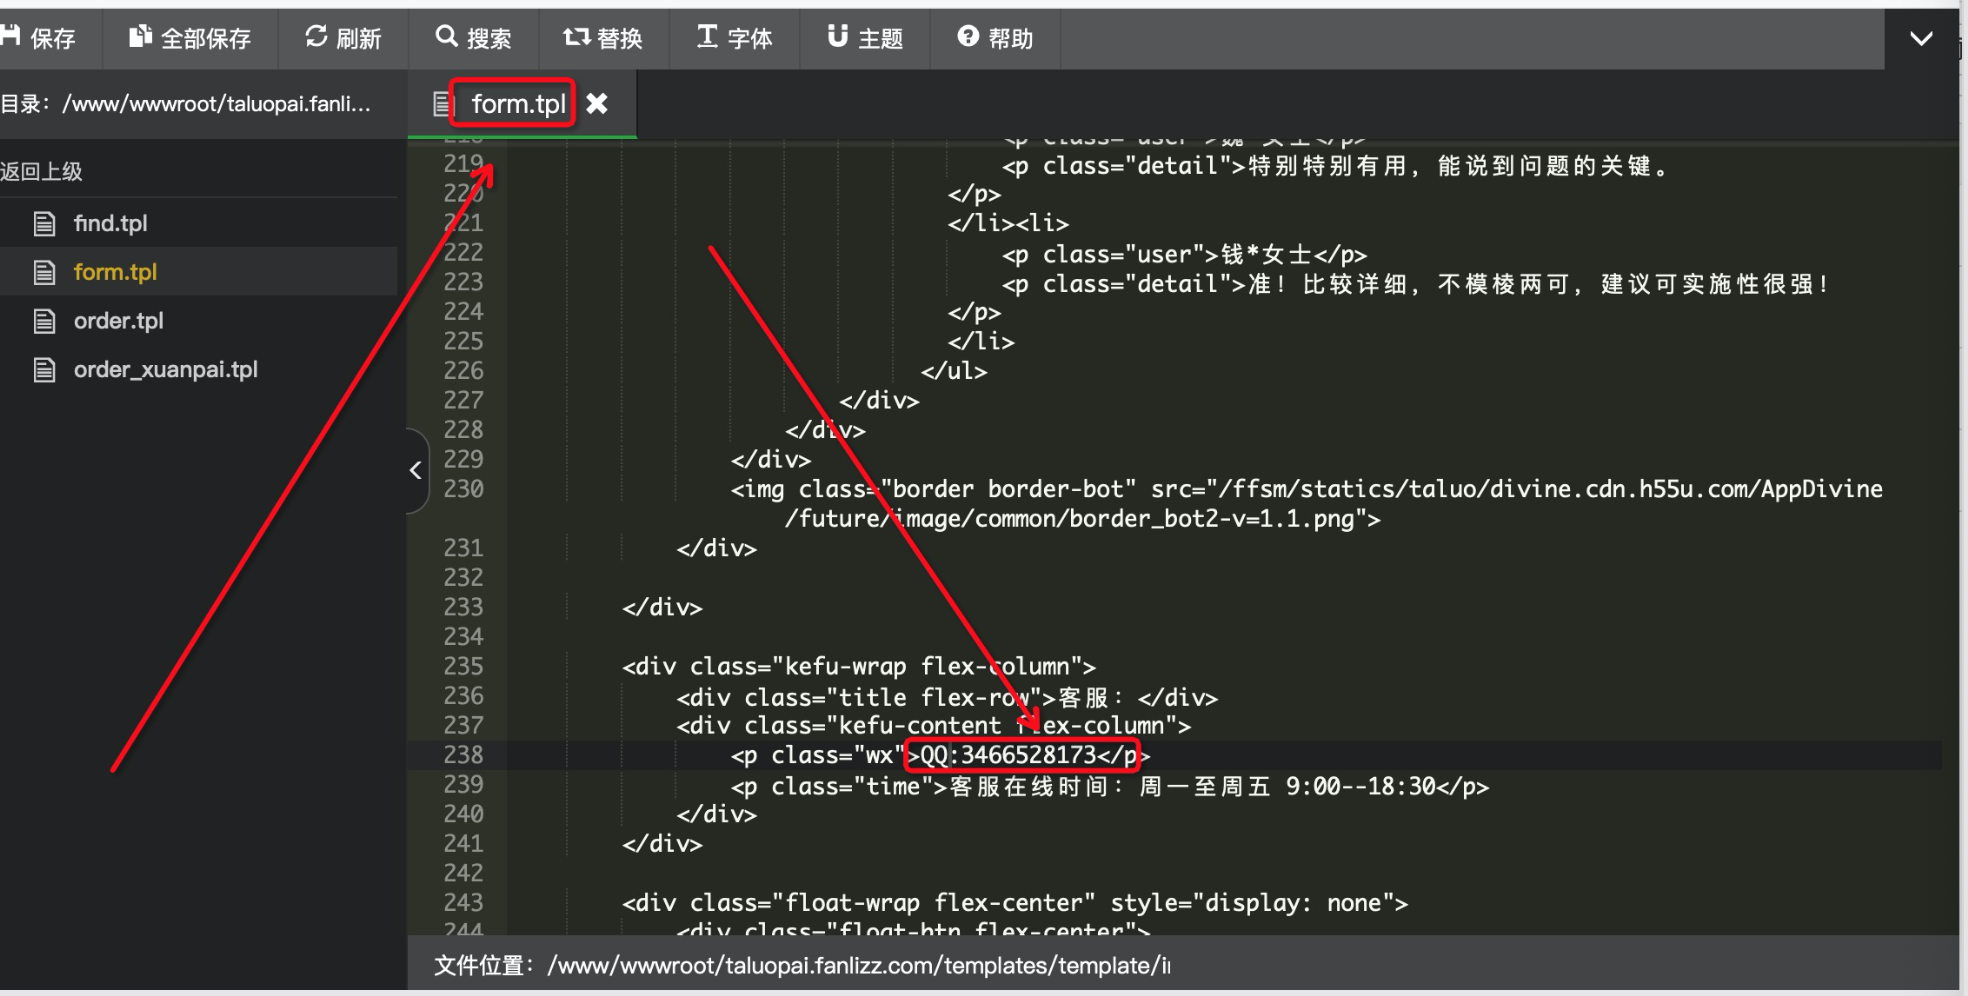Close the form.tpl tab
The width and height of the screenshot is (1968, 996).
click(x=597, y=103)
